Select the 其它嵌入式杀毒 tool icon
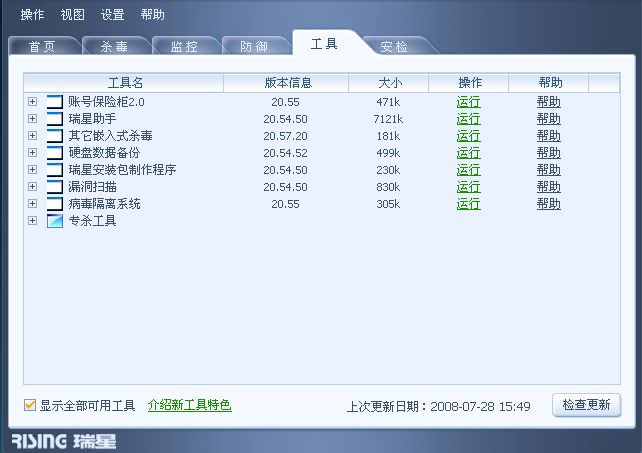This screenshot has height=453, width=642. tap(55, 136)
